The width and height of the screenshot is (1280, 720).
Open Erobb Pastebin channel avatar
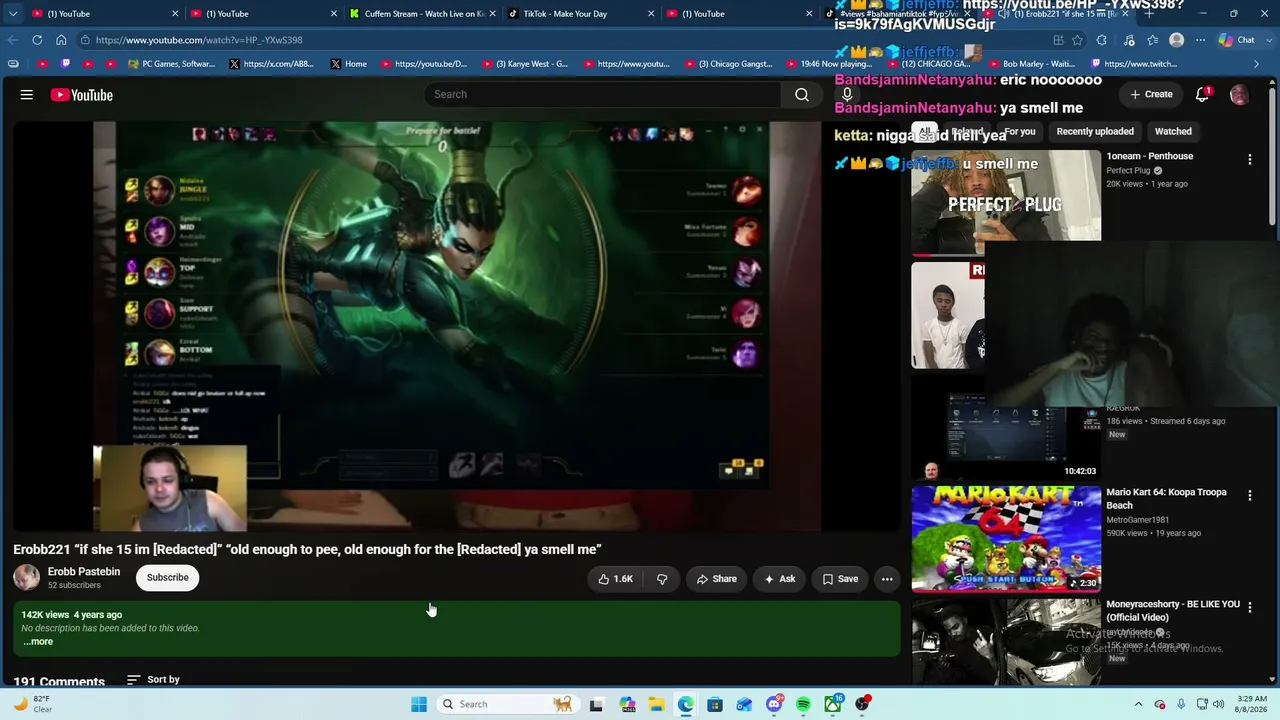point(27,577)
